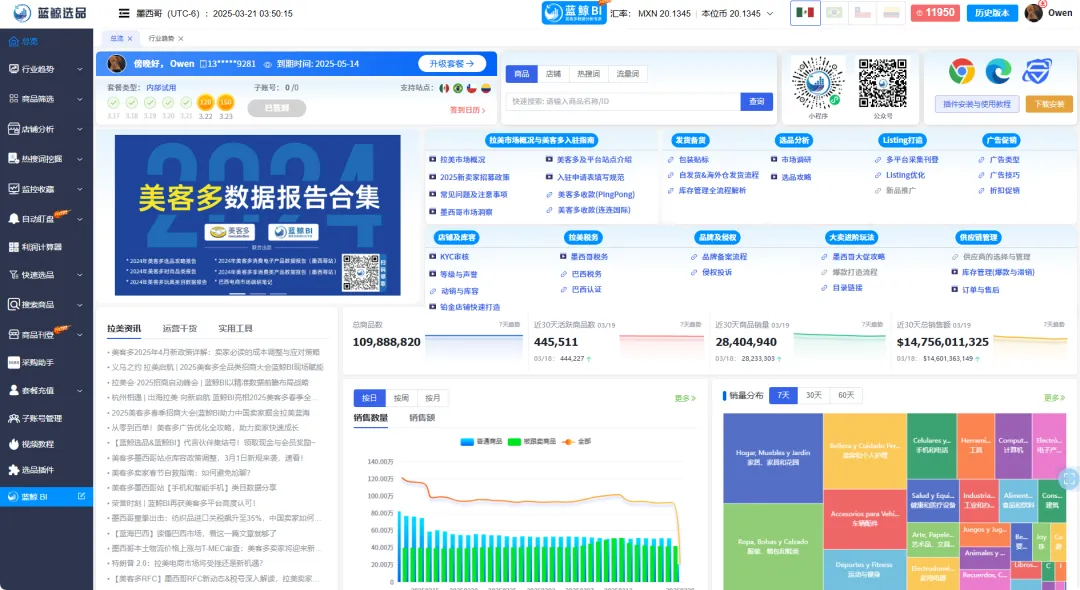Select 60天 sales distribution range
Image resolution: width=1080 pixels, height=590 pixels.
point(847,395)
